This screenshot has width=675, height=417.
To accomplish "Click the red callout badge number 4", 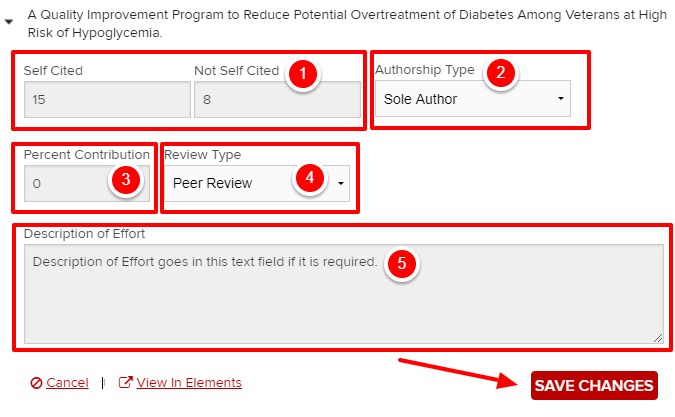I will tap(311, 180).
